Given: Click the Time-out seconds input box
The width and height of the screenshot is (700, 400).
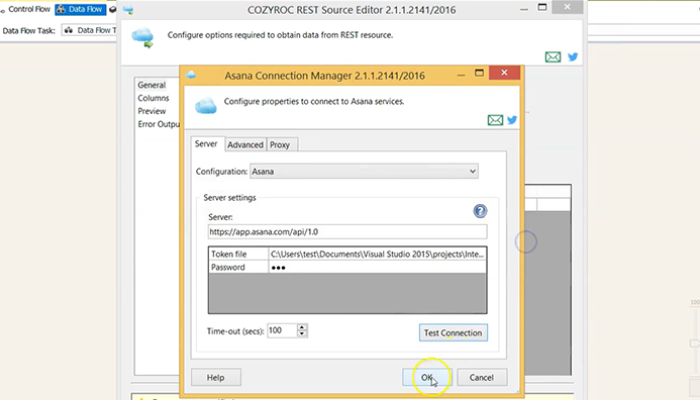Looking at the screenshot, I should point(282,330).
